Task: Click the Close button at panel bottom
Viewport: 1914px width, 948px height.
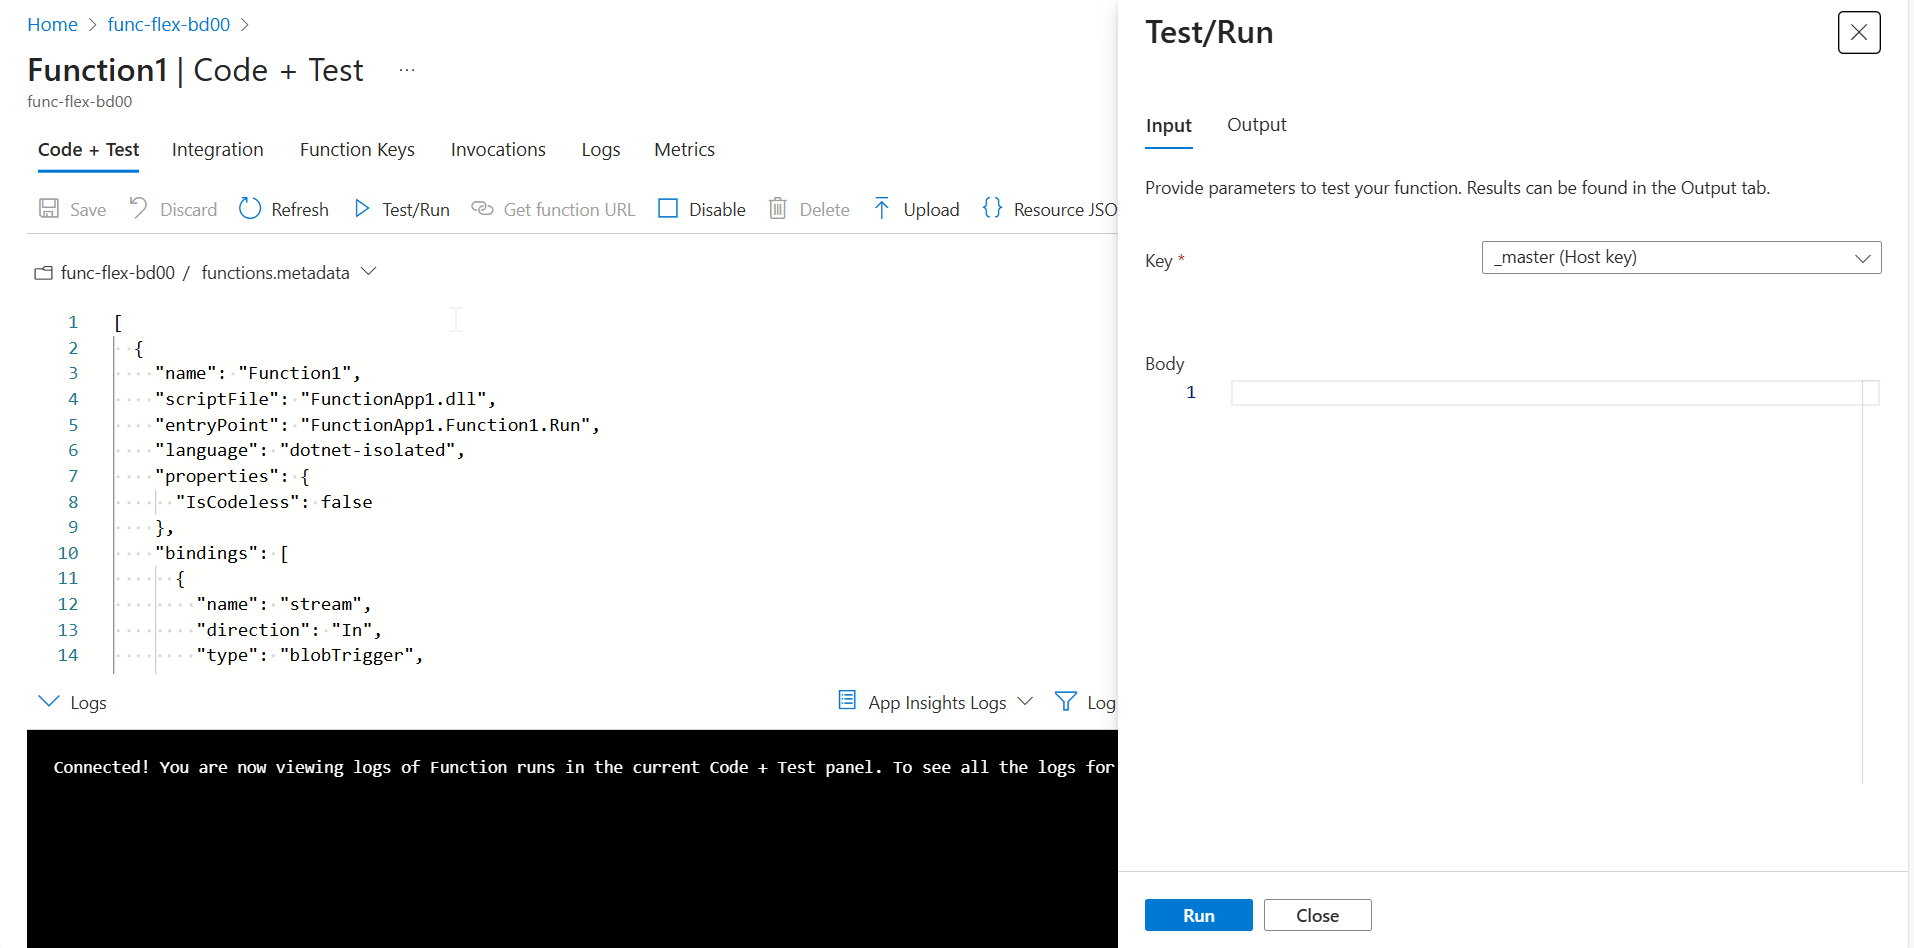Action: click(x=1318, y=915)
